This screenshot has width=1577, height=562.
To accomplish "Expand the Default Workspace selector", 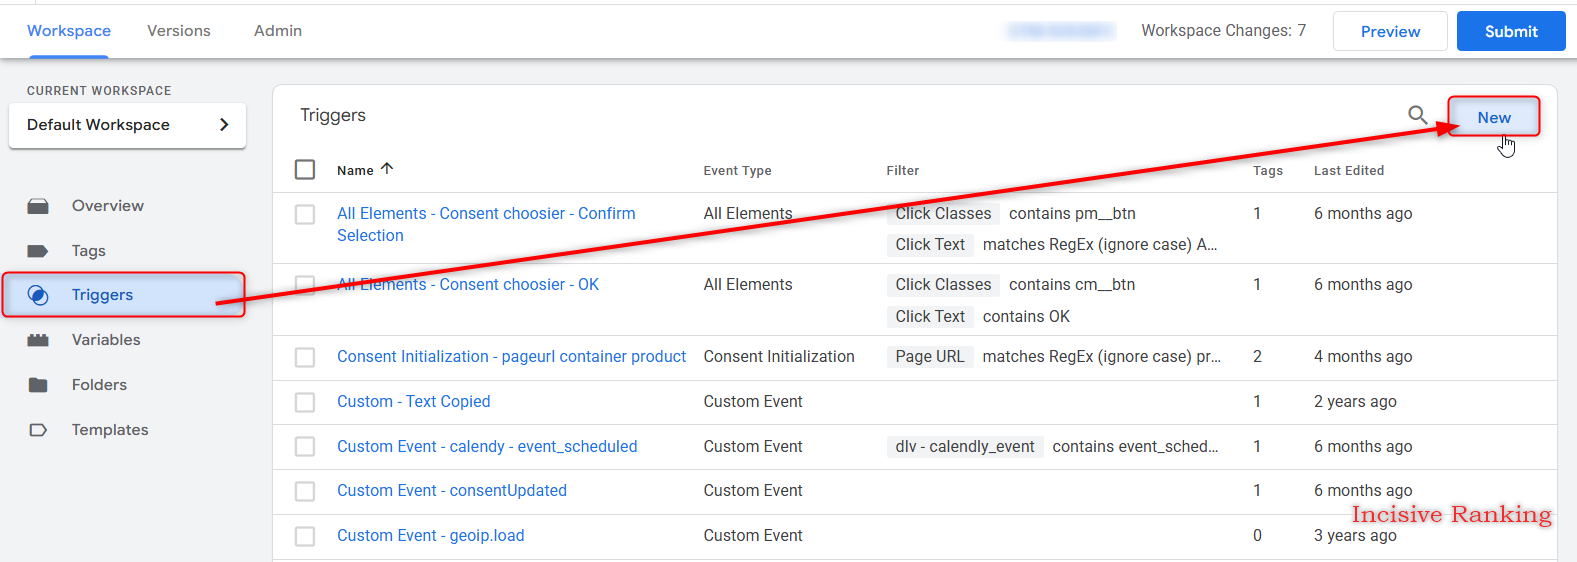I will (127, 125).
